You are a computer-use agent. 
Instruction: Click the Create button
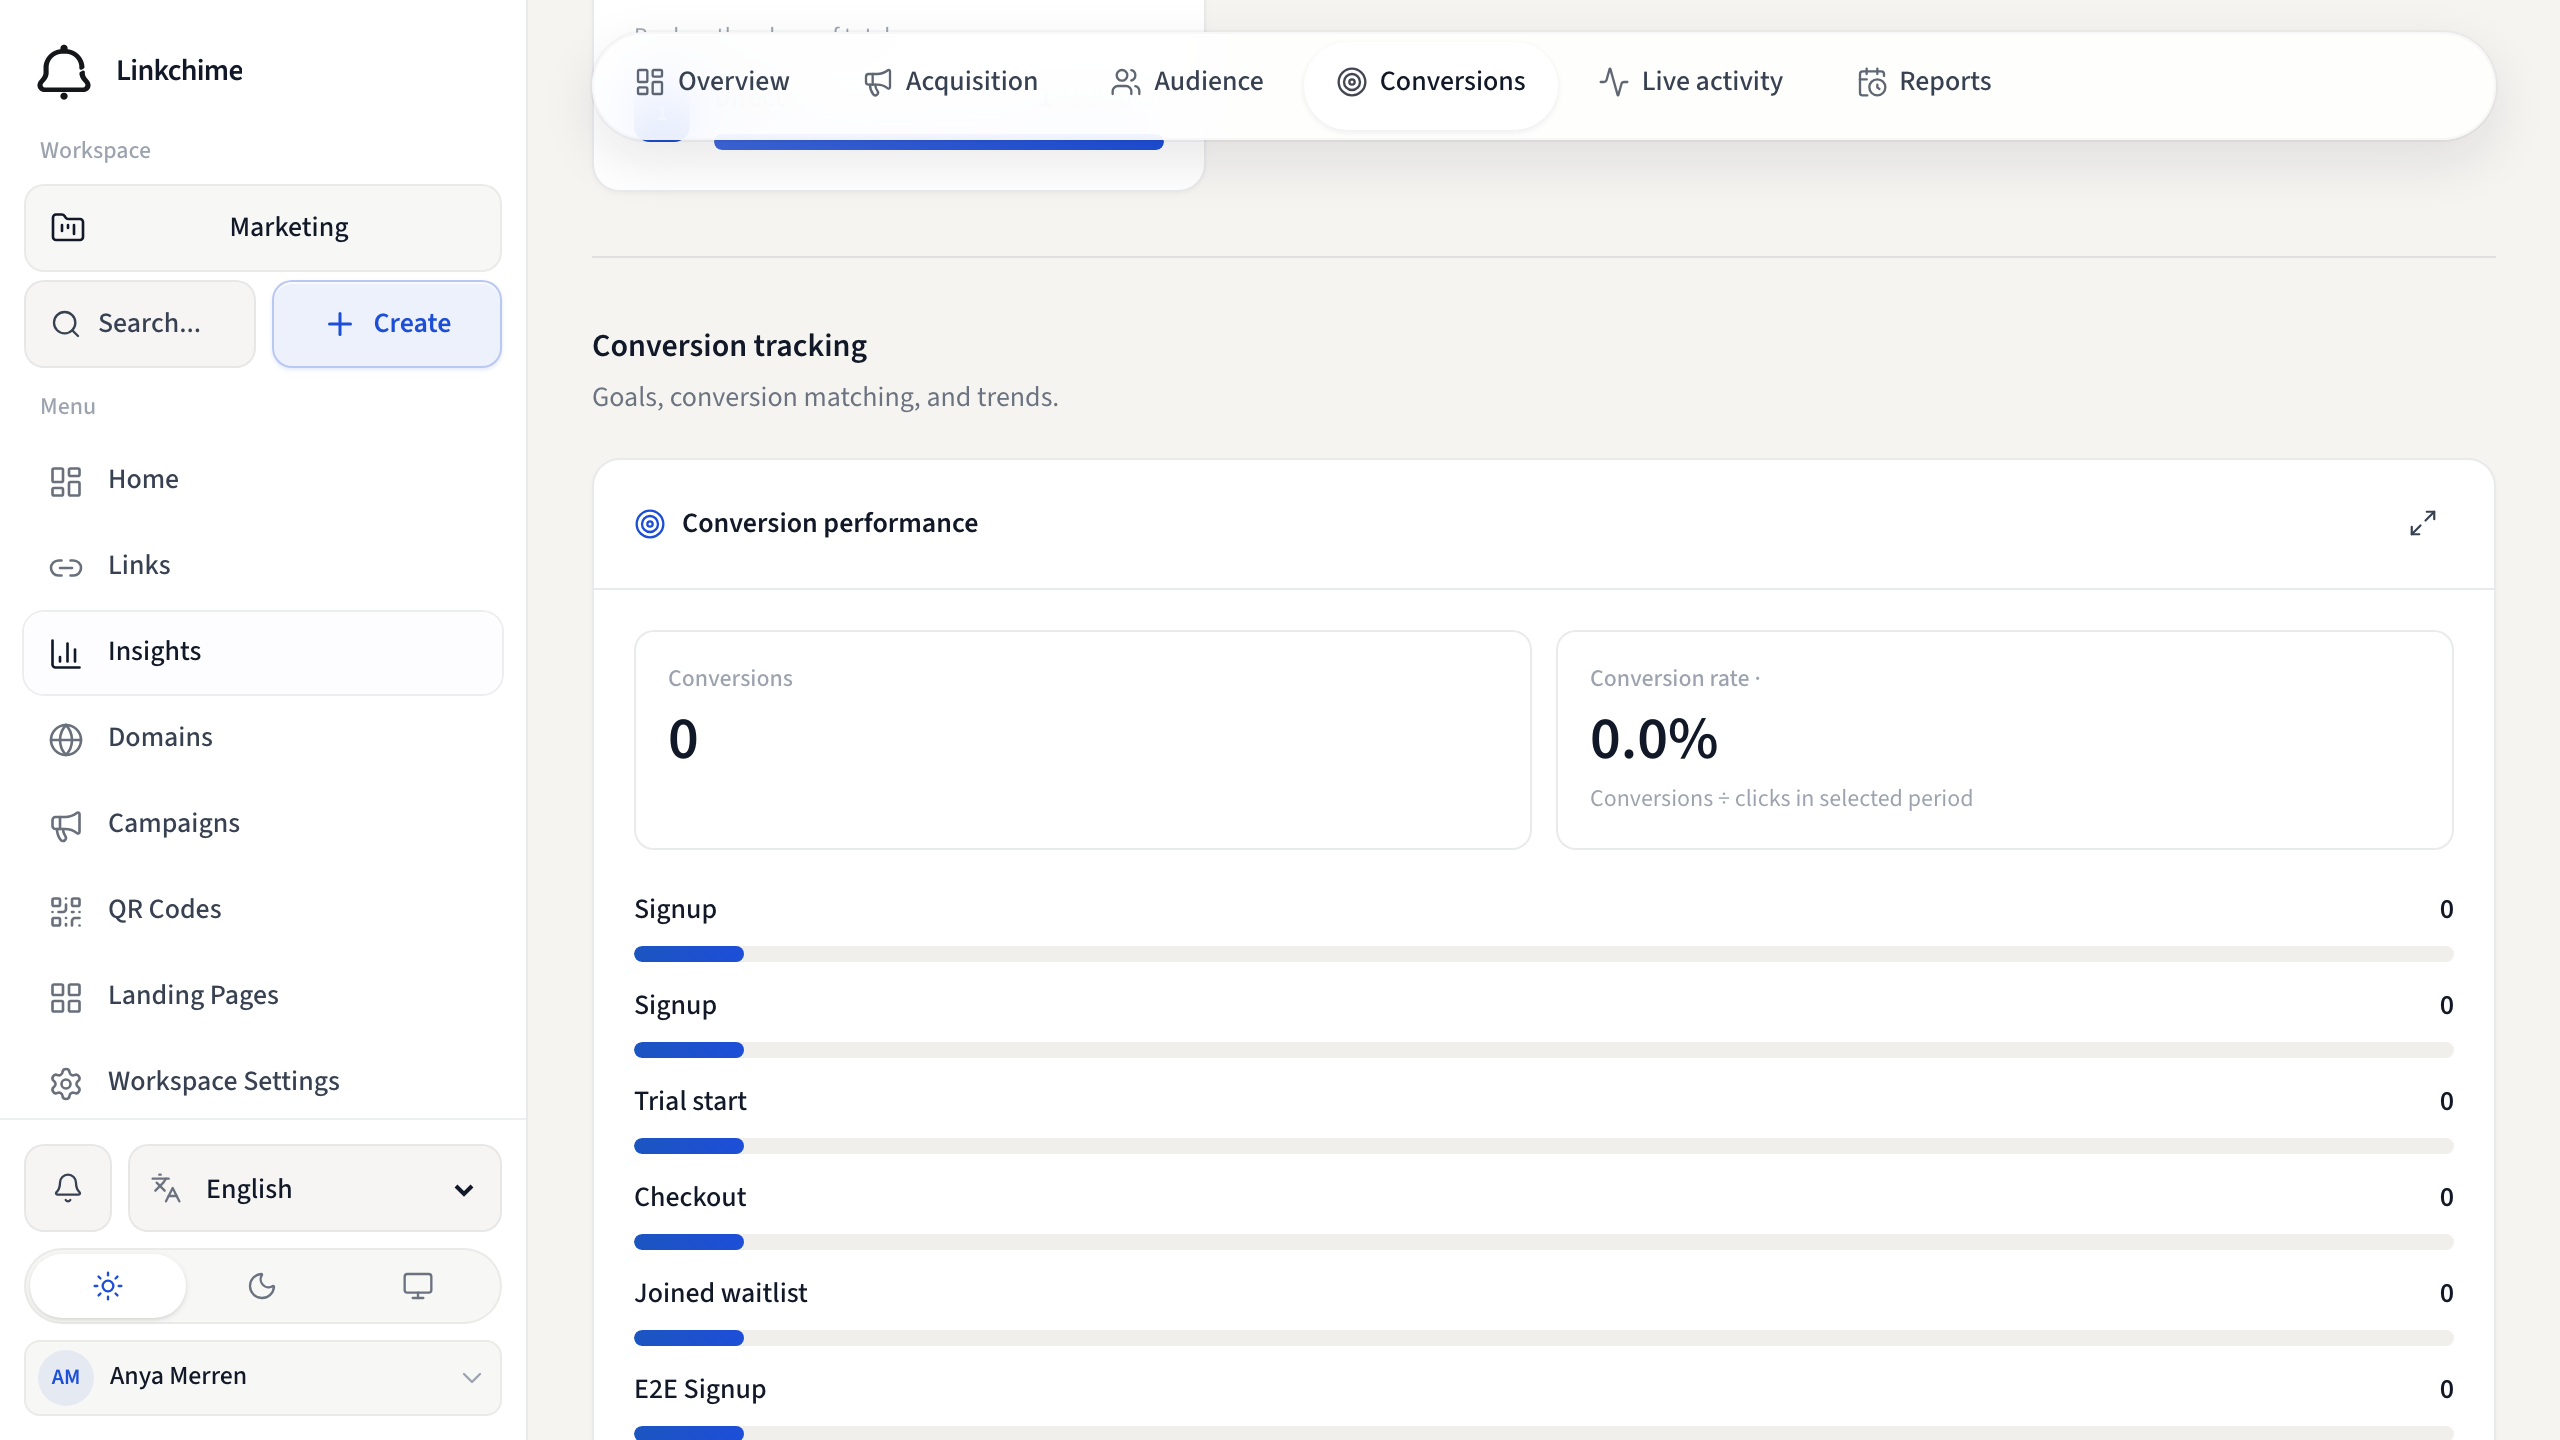click(387, 323)
